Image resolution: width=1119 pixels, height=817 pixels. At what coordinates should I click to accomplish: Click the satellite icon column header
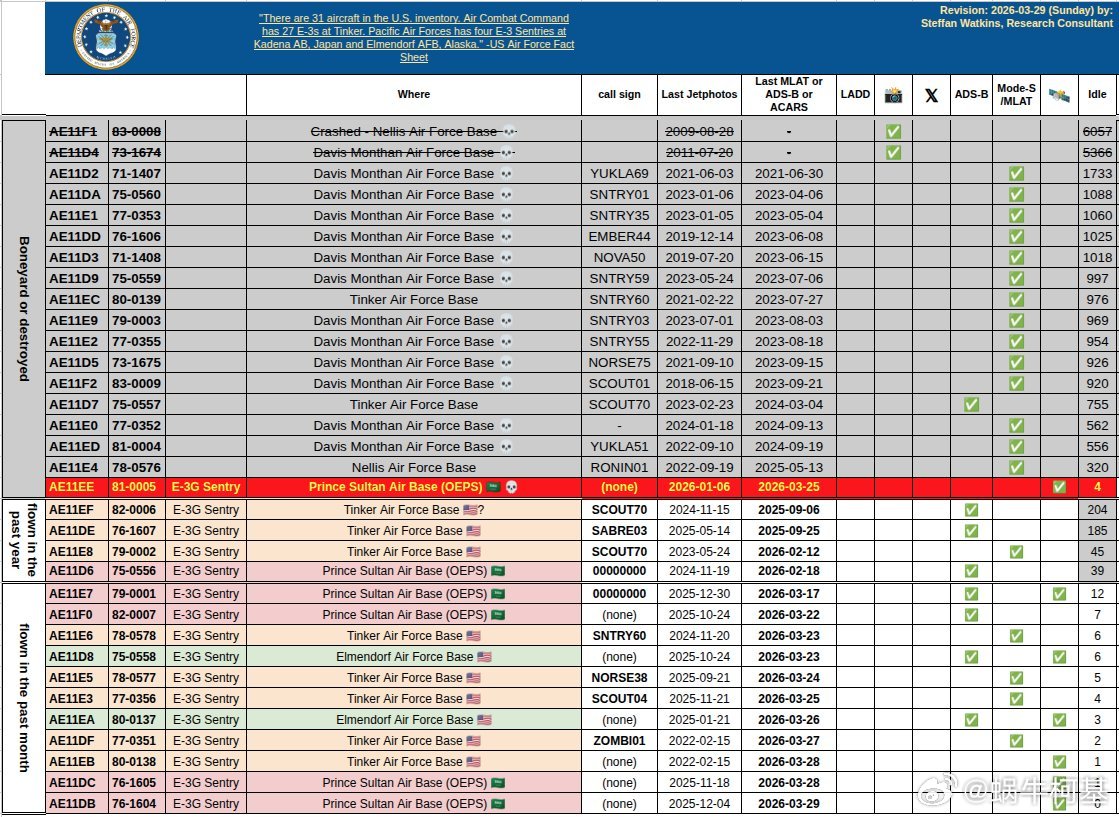click(x=1059, y=95)
